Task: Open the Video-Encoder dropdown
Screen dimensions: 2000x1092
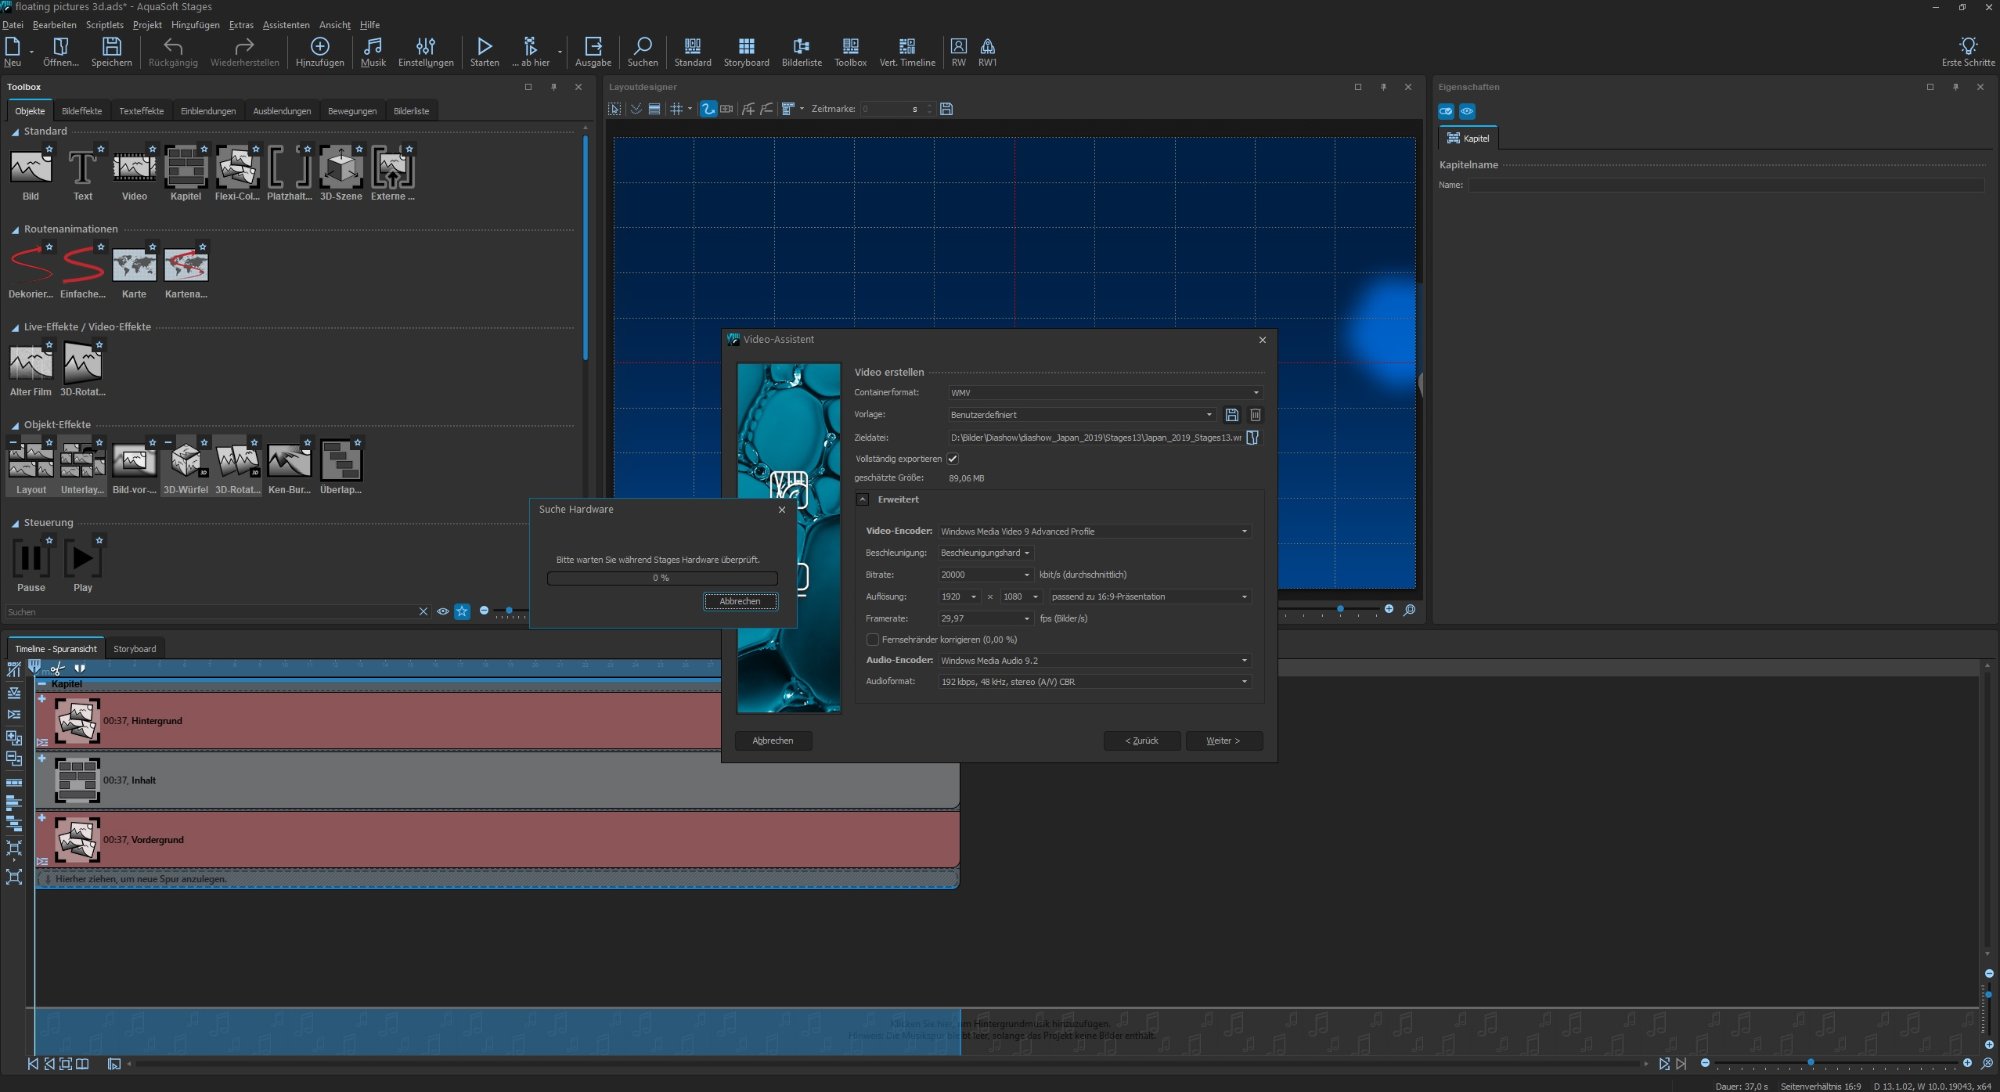Action: (x=1094, y=532)
